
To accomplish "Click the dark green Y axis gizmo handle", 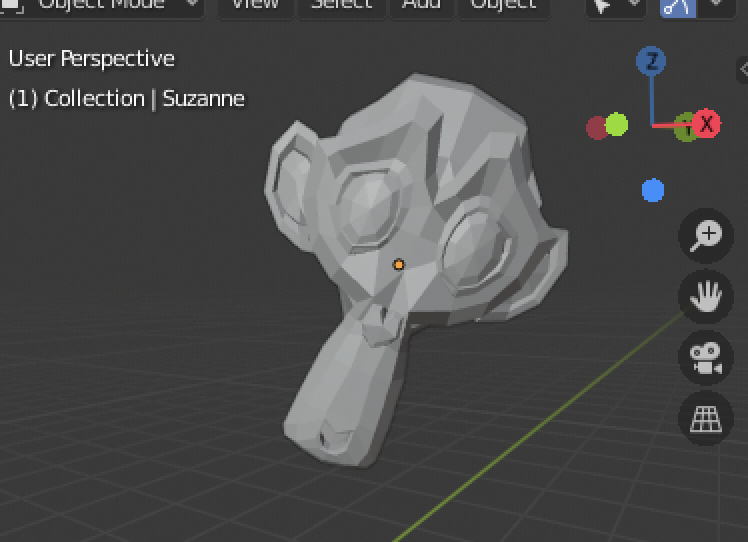I will pos(686,127).
